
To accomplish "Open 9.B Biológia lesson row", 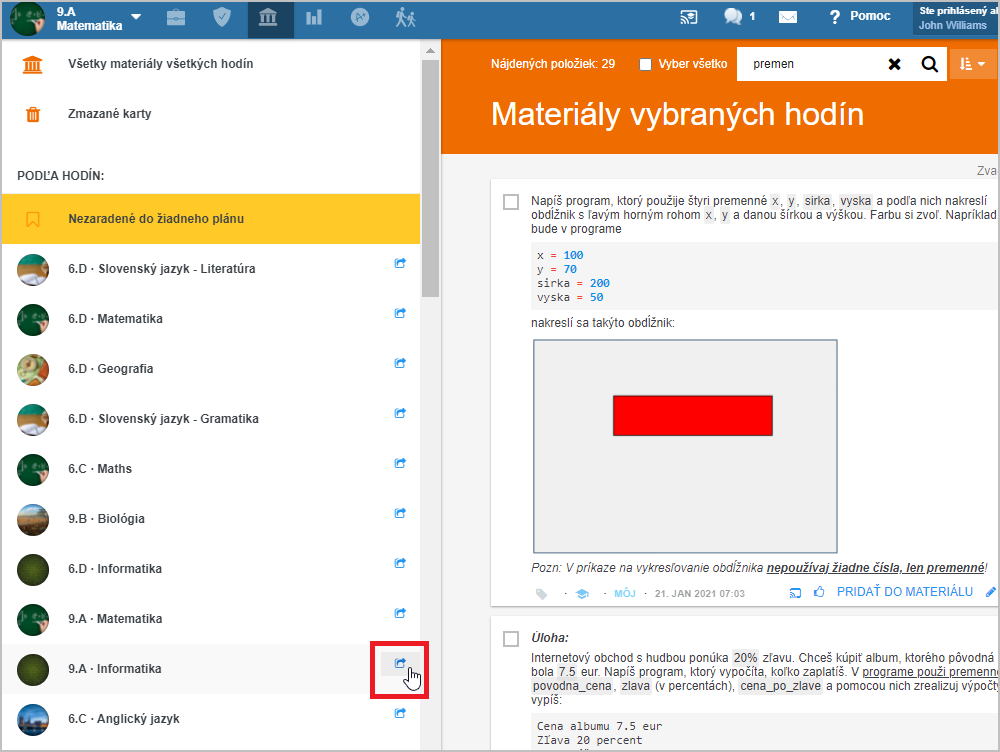I will (211, 519).
